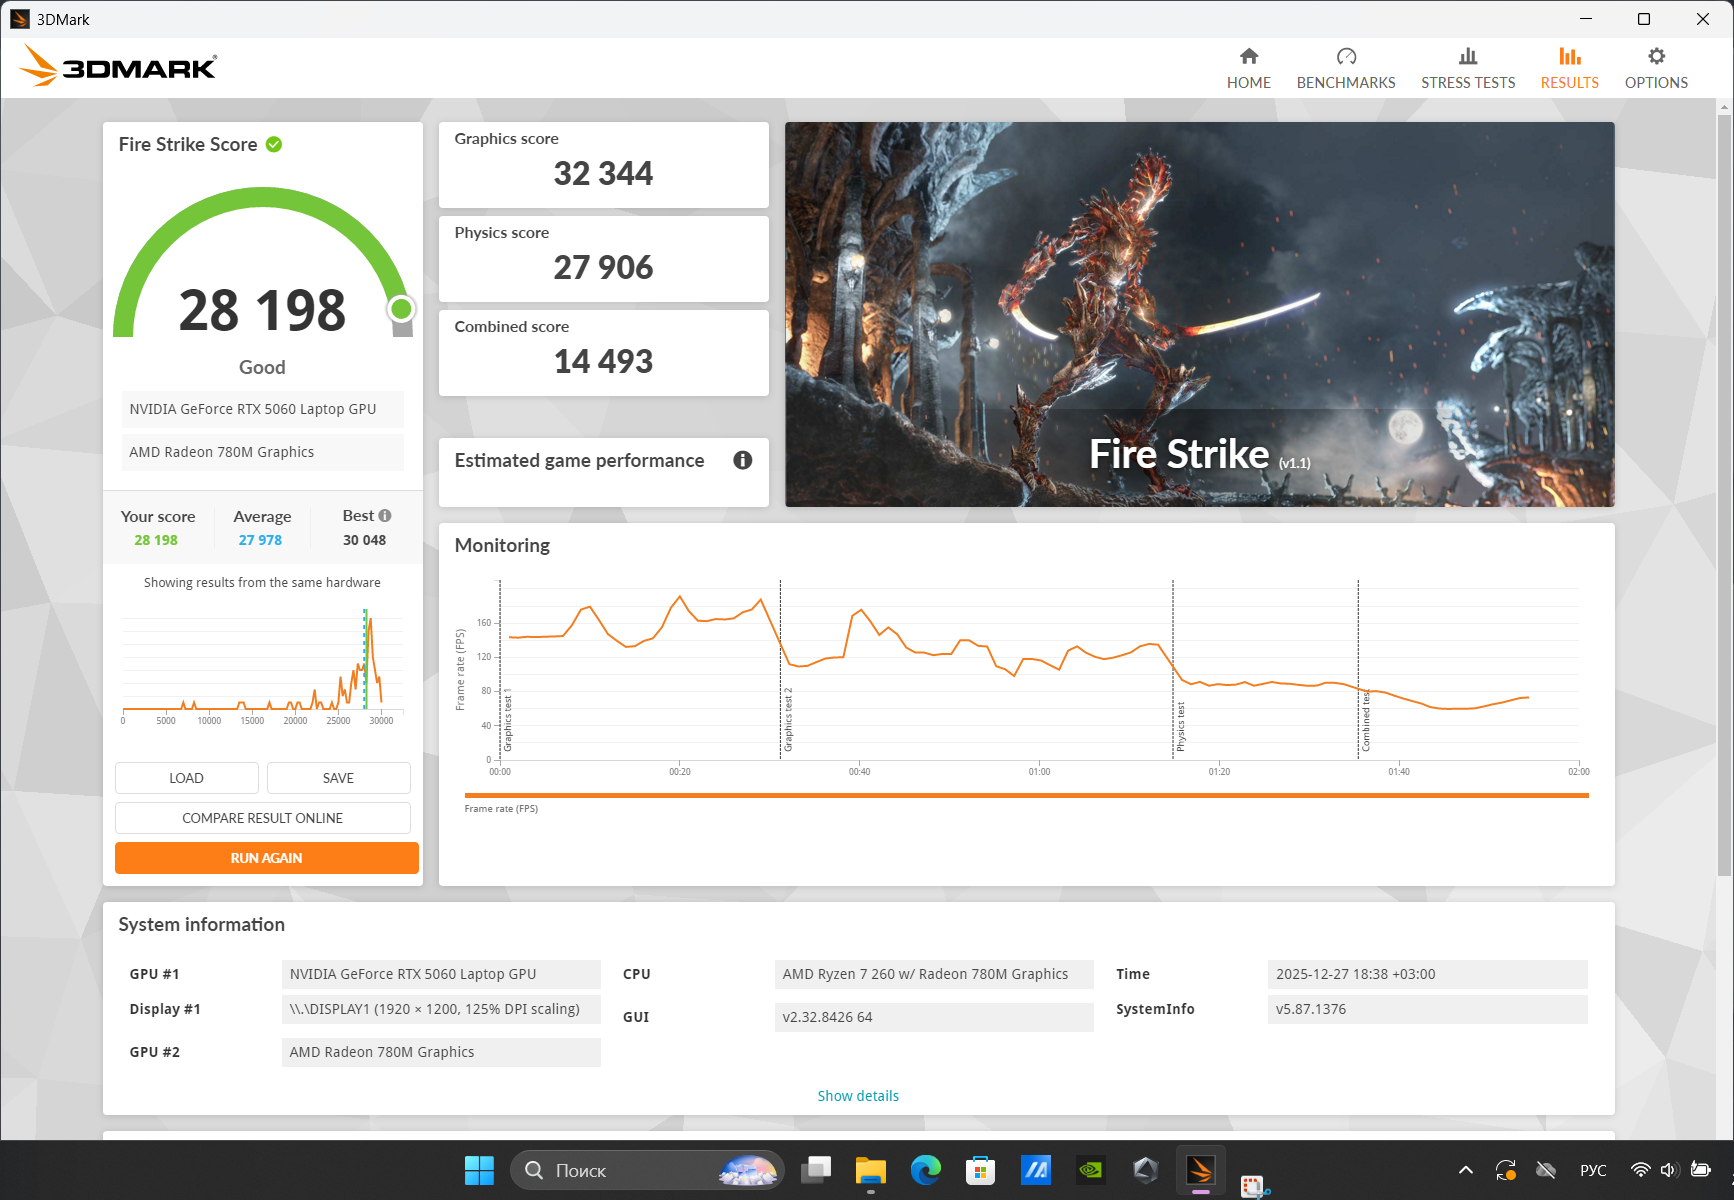Image resolution: width=1734 pixels, height=1200 pixels.
Task: Run the Fire Strike benchmark again
Action: pos(266,858)
